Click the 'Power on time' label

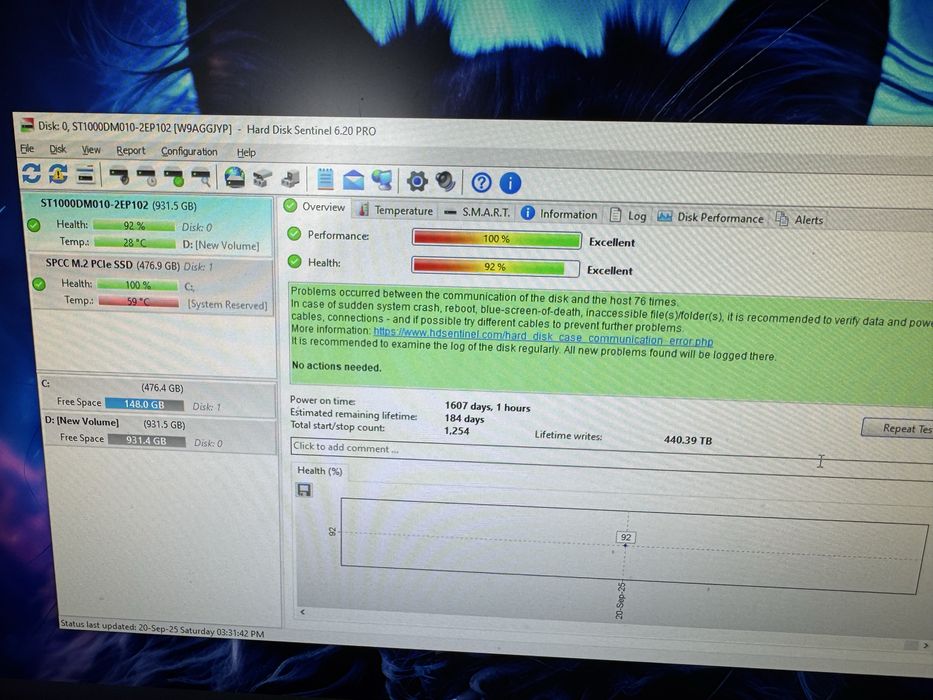coord(323,401)
